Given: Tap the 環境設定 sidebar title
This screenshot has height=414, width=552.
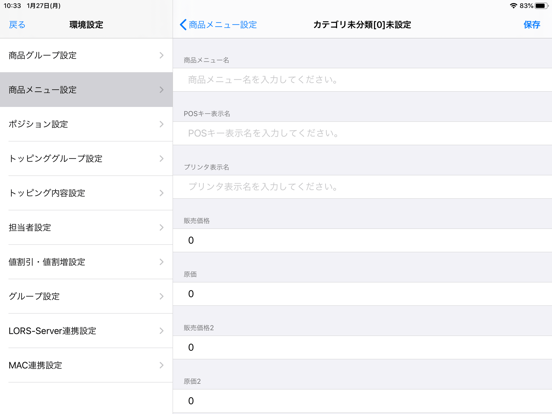Looking at the screenshot, I should click(x=86, y=25).
